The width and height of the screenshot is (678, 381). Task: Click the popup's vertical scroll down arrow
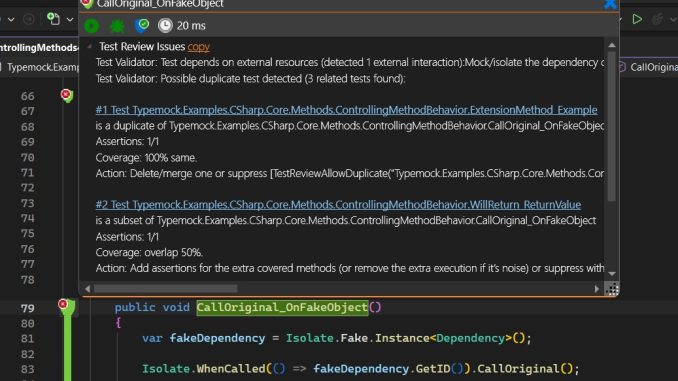612,273
